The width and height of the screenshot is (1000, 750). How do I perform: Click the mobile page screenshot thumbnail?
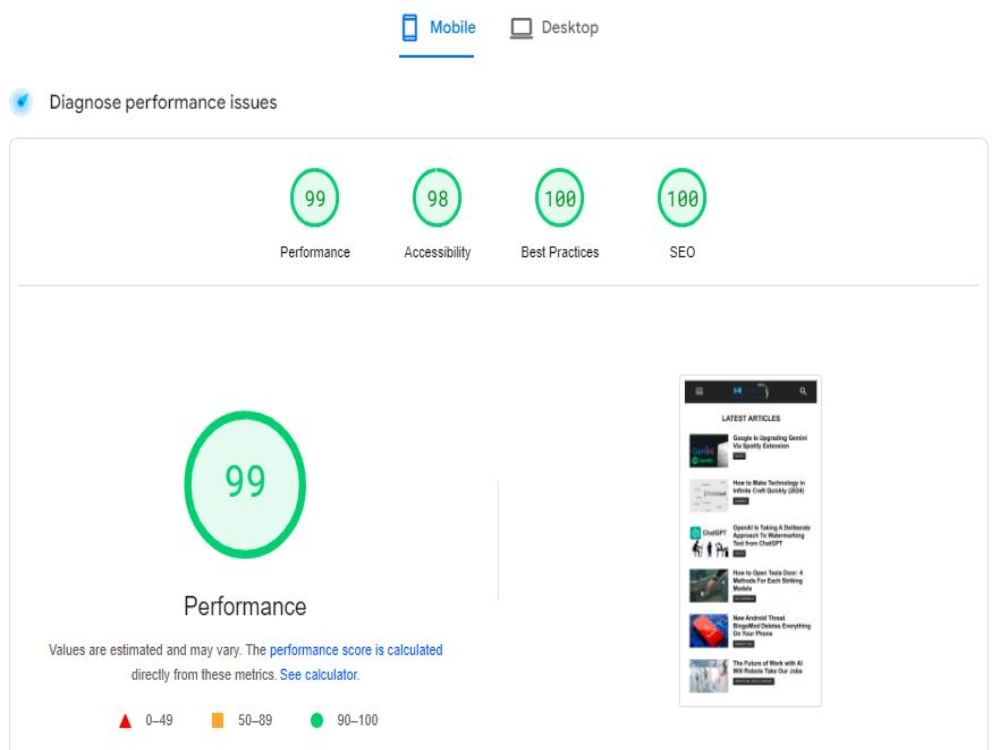coord(750,541)
